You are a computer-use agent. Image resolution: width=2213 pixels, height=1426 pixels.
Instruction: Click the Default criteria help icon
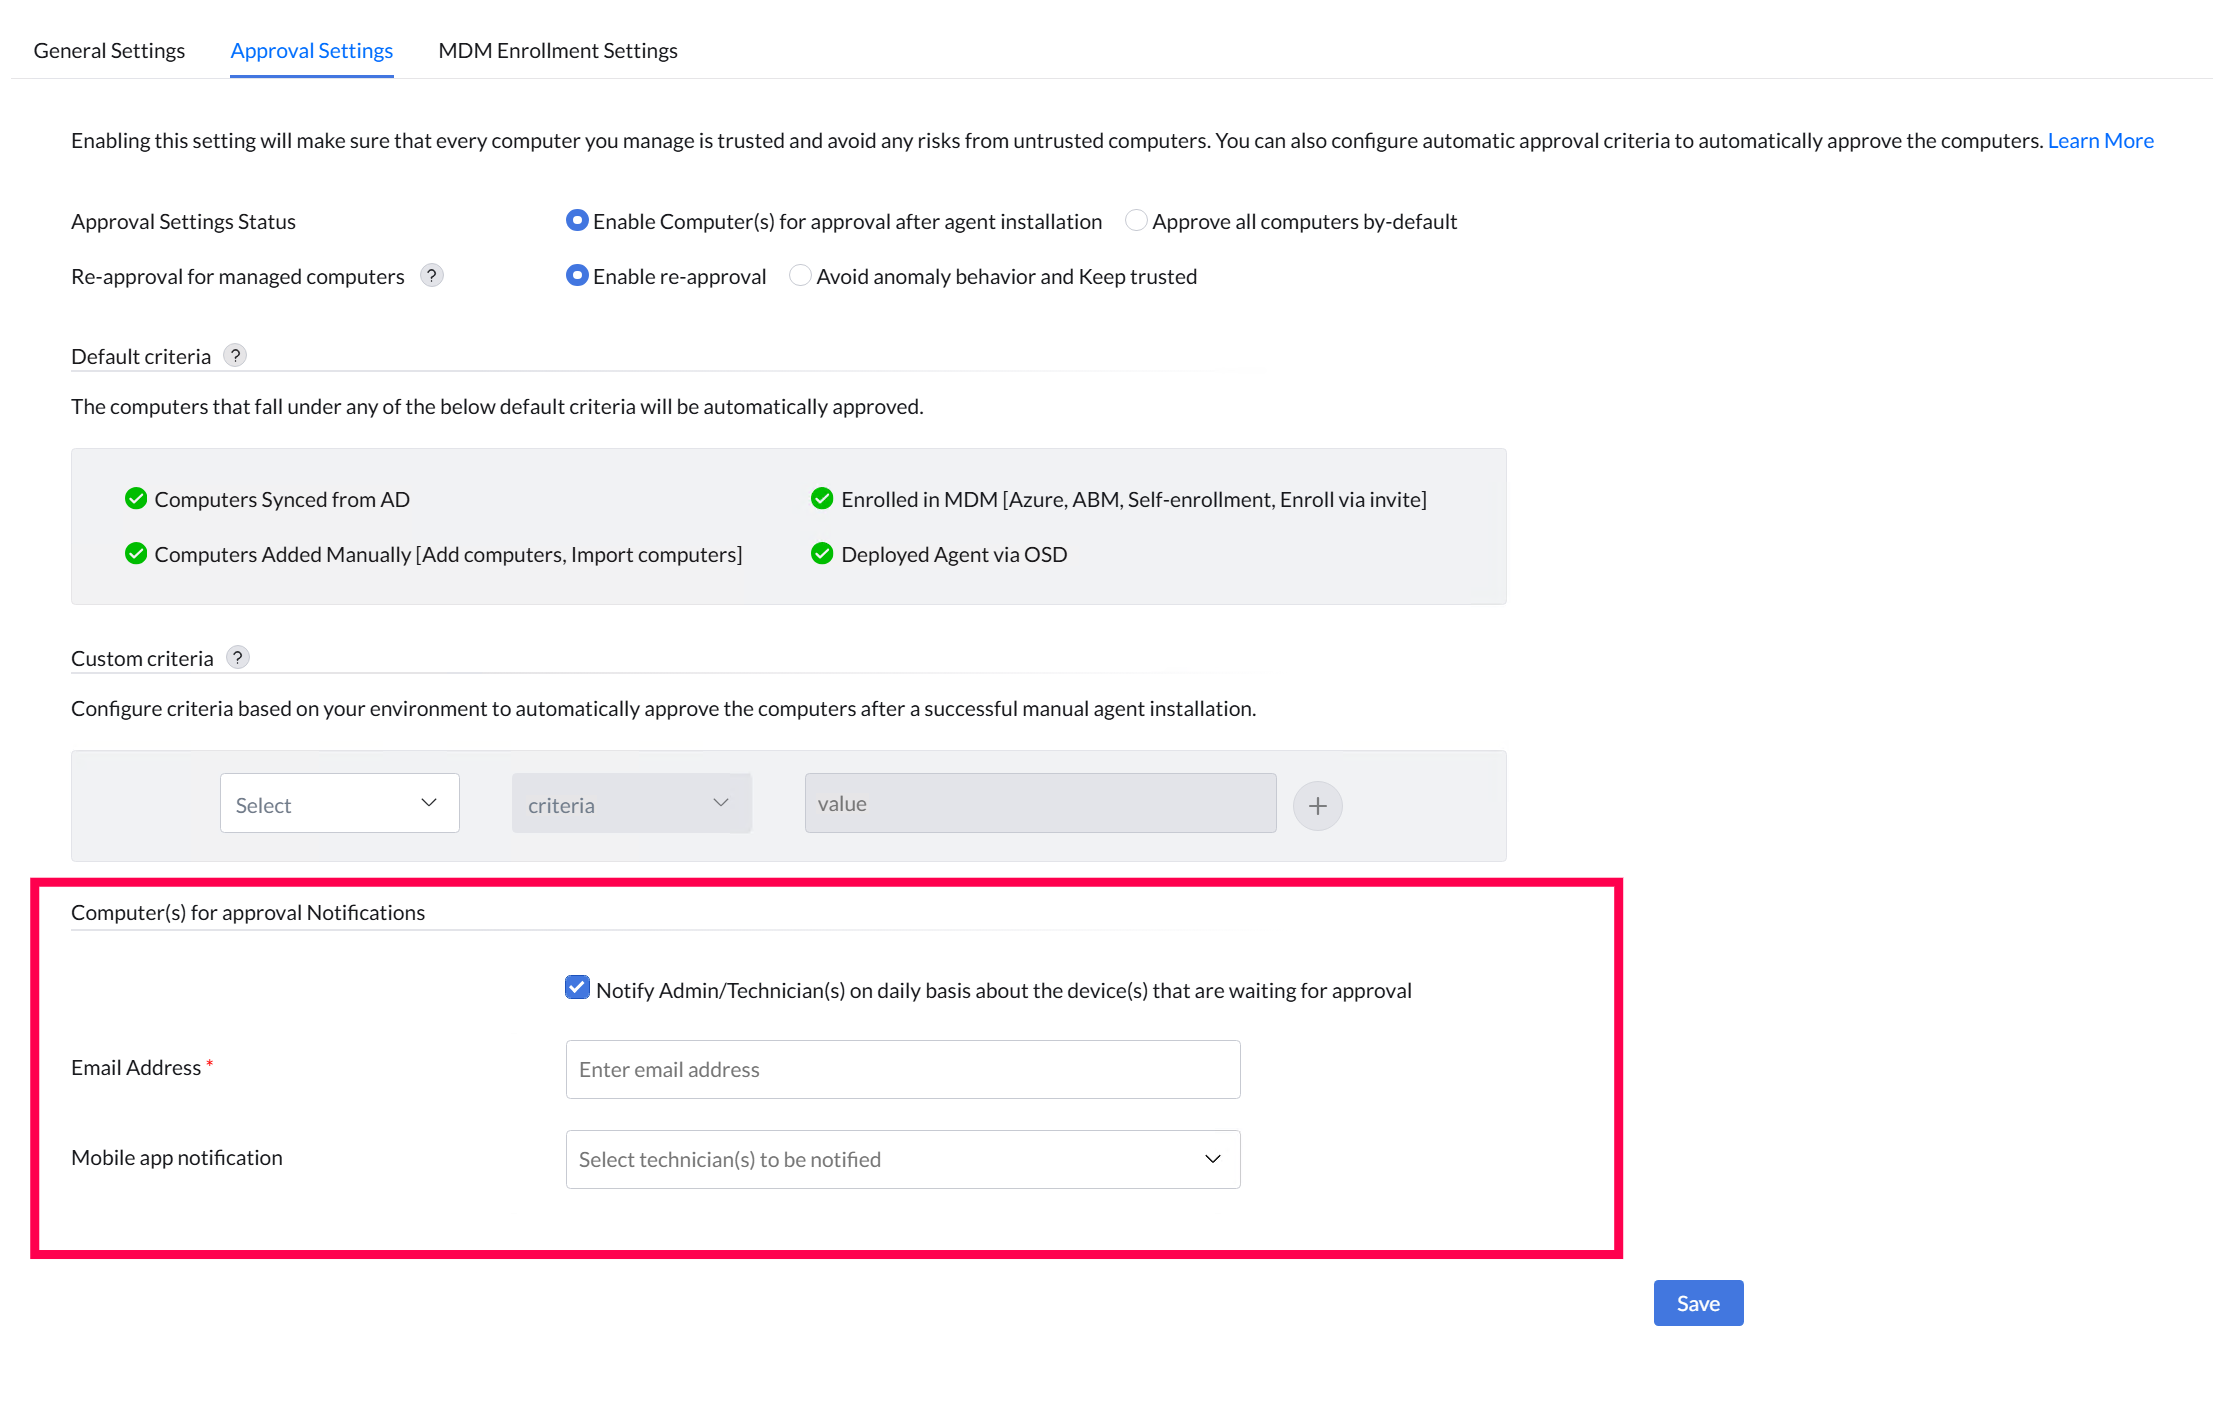pyautogui.click(x=235, y=356)
